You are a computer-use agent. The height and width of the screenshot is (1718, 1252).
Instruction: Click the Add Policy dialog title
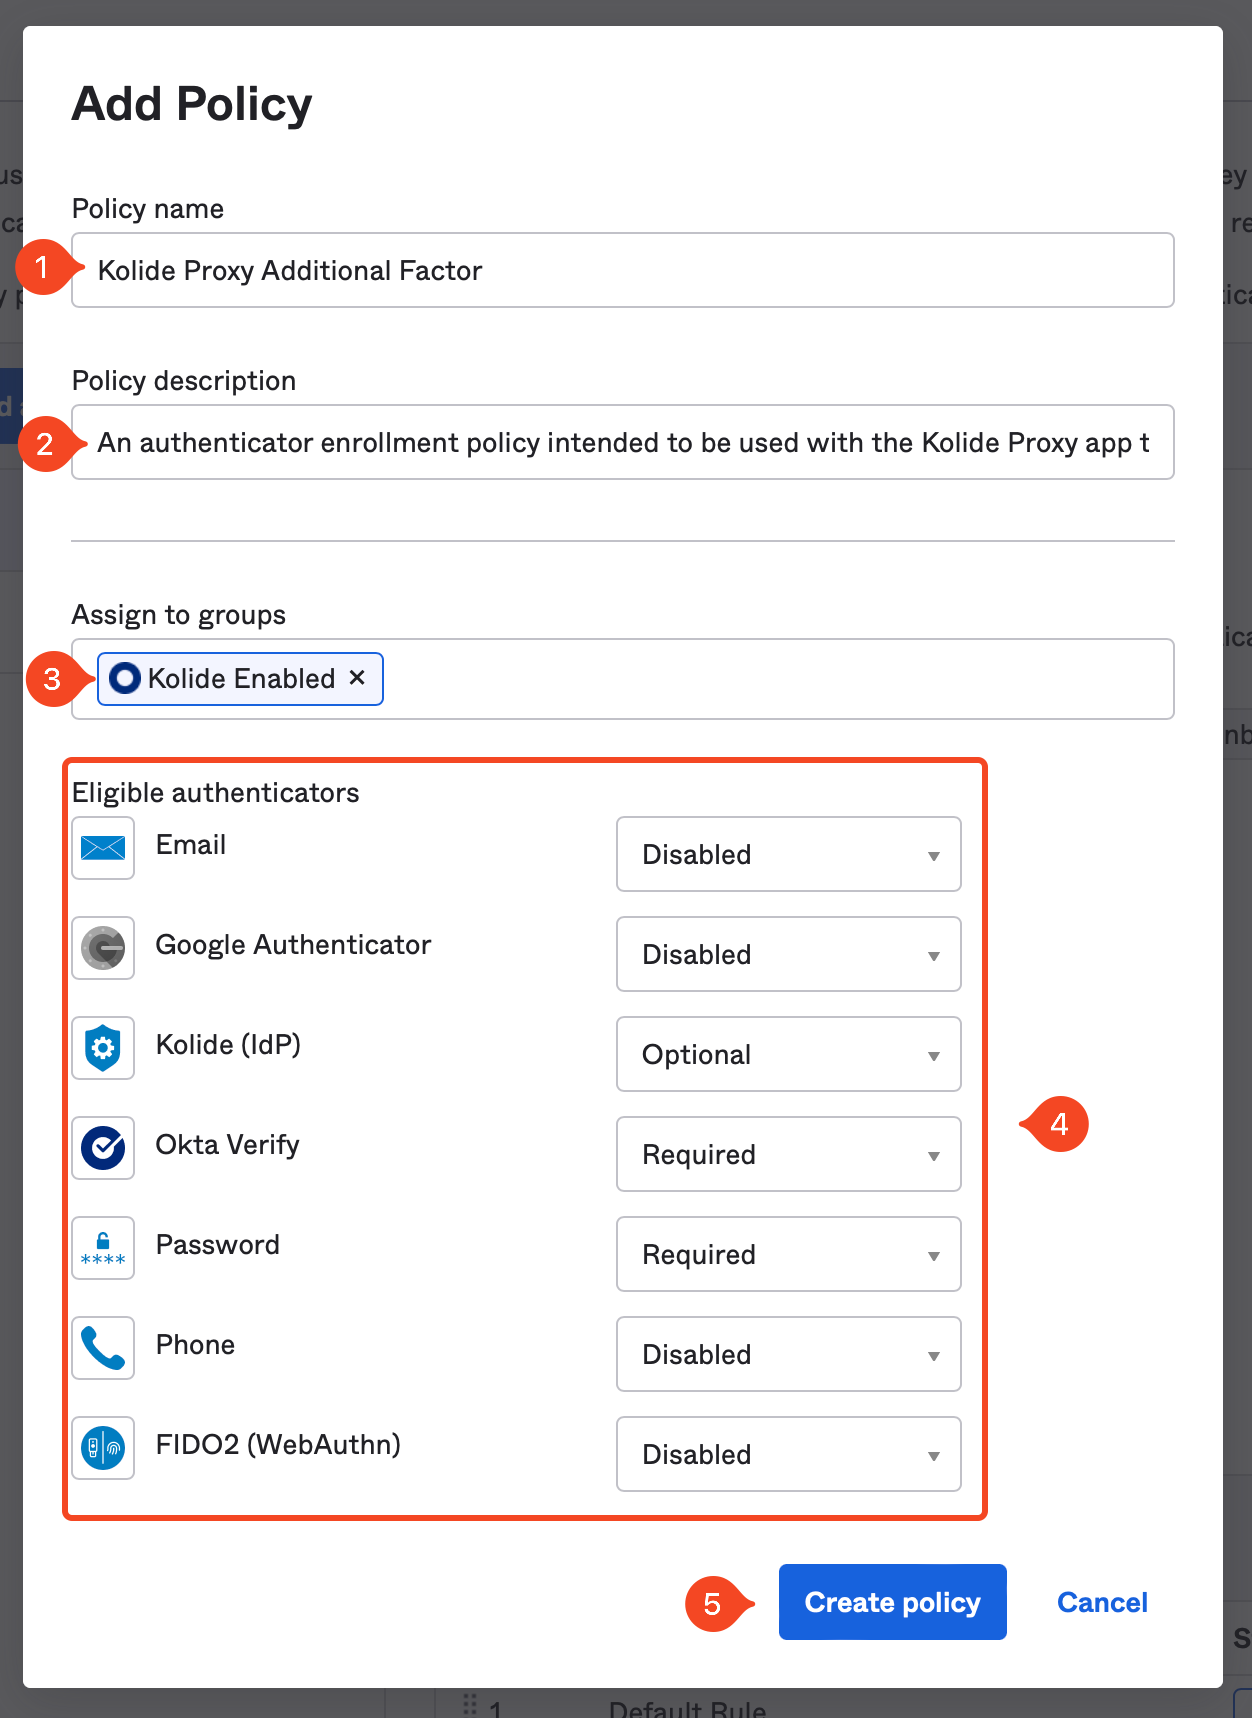(x=192, y=104)
